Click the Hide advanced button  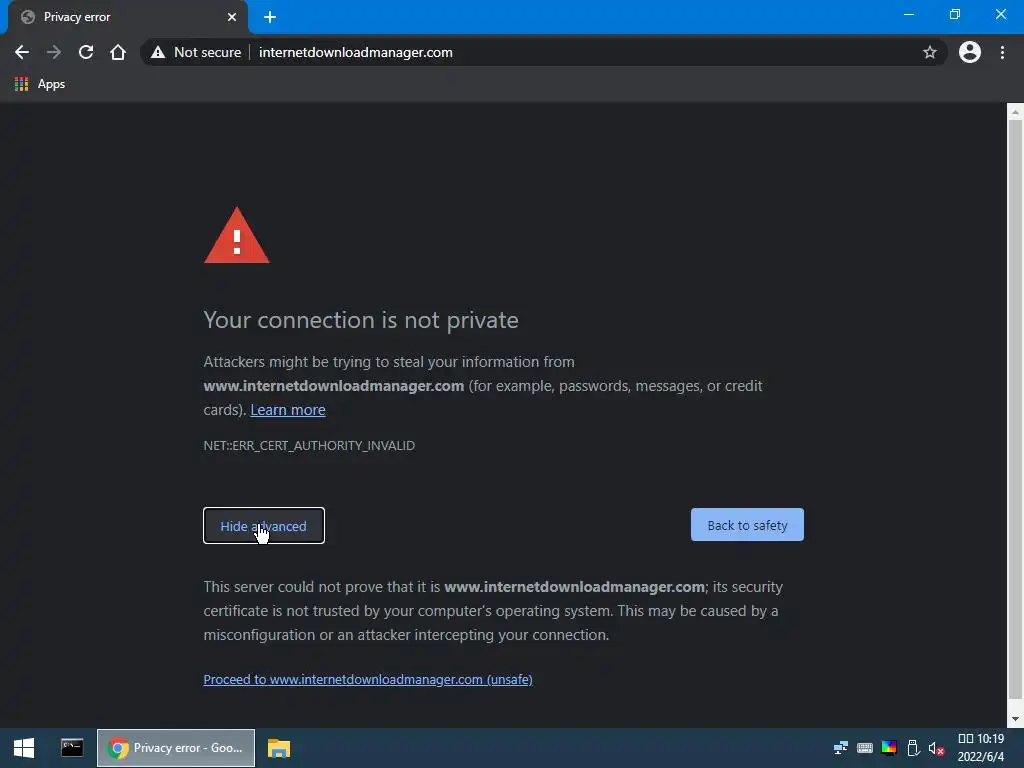[x=264, y=526]
